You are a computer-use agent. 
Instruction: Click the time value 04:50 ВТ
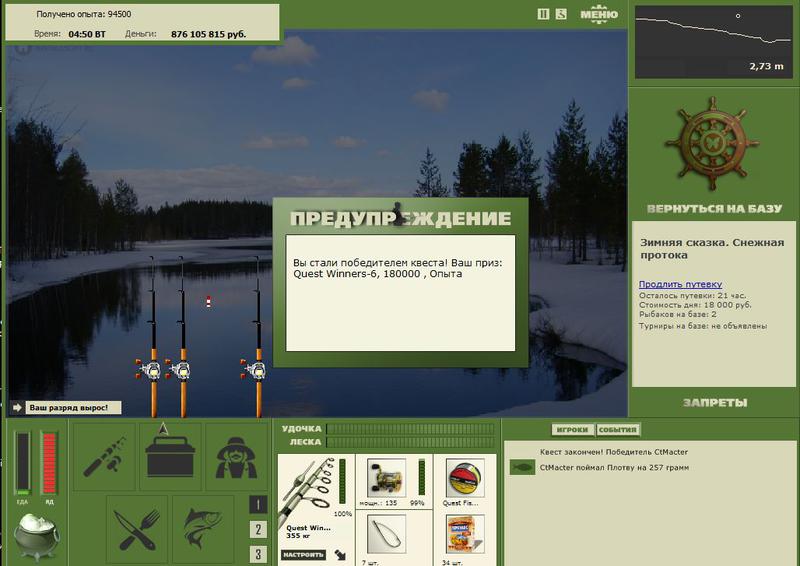[x=87, y=34]
